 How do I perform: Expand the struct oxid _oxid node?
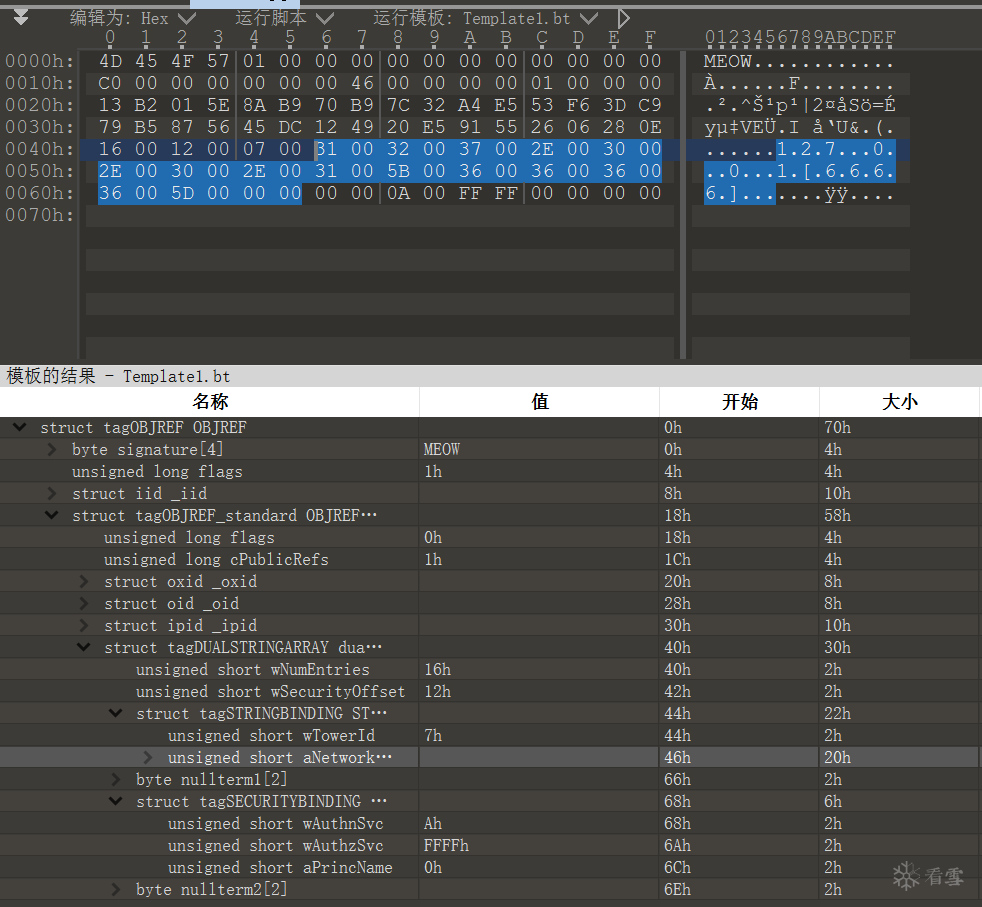84,582
